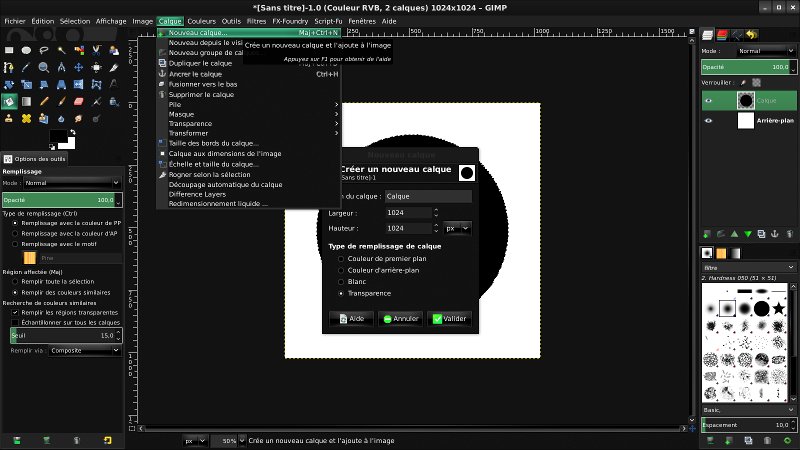Choose Couleur de premier plan fill

pos(382,259)
